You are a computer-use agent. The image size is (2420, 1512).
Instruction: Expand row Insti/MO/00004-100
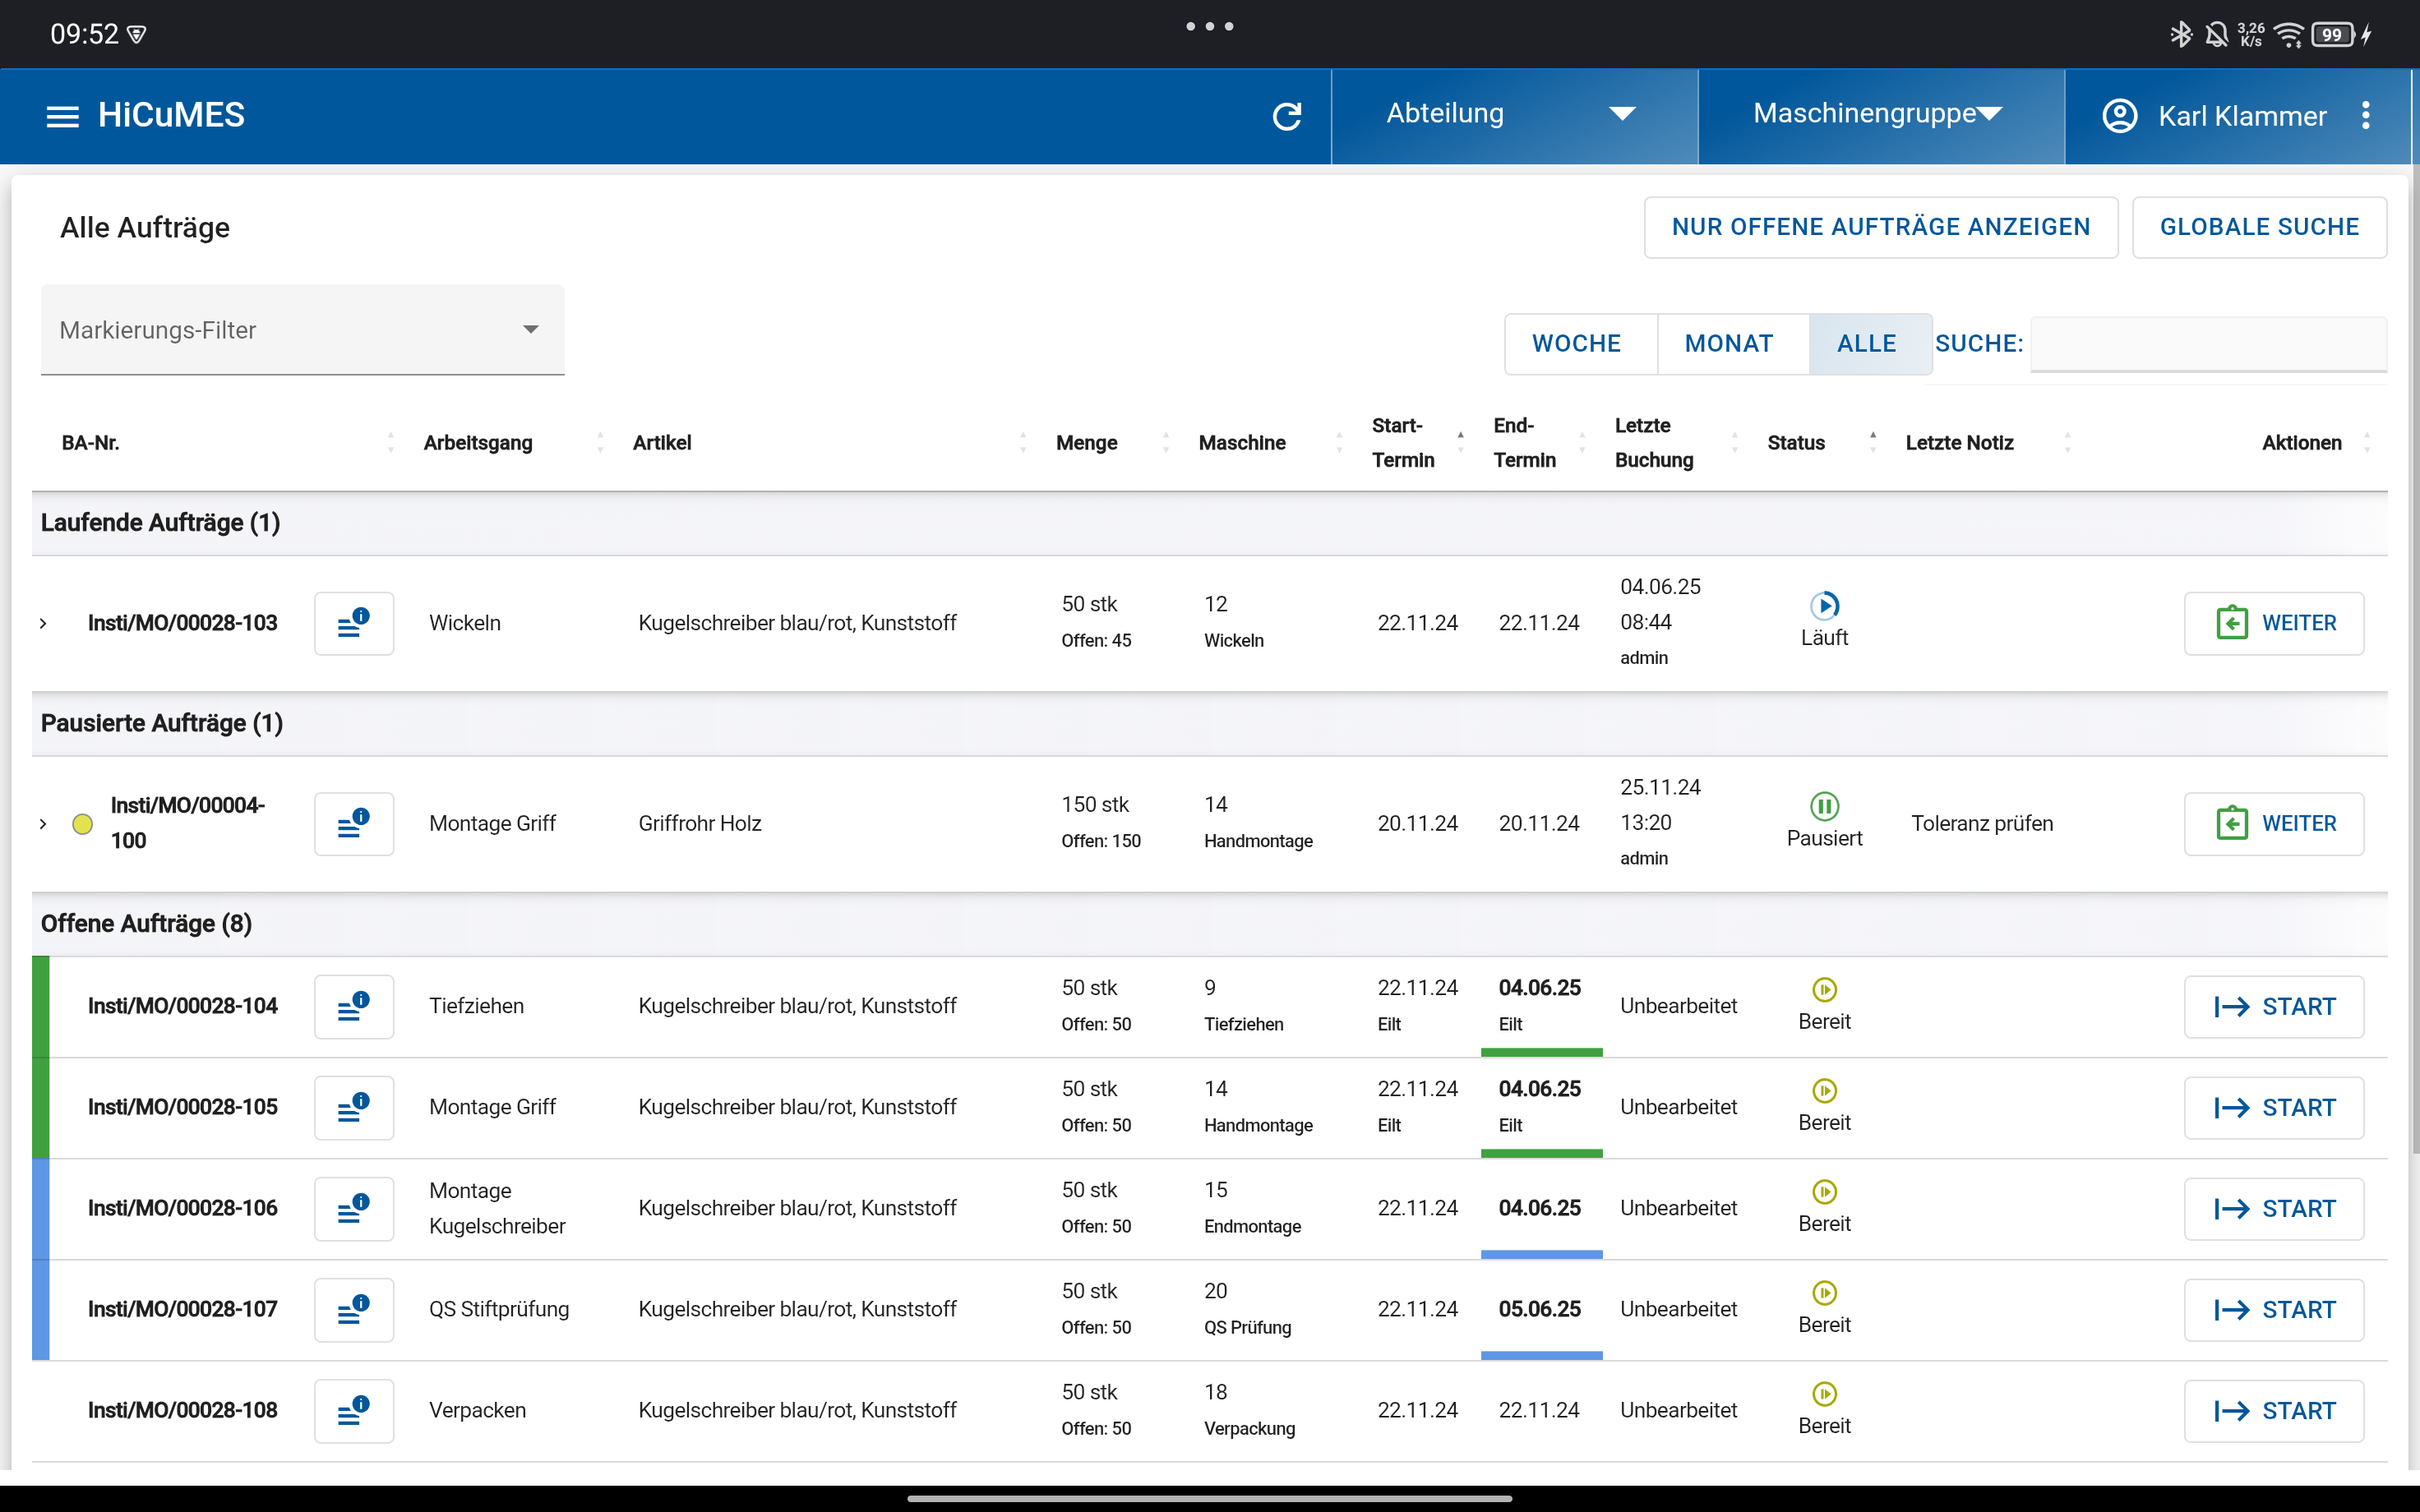click(x=43, y=824)
